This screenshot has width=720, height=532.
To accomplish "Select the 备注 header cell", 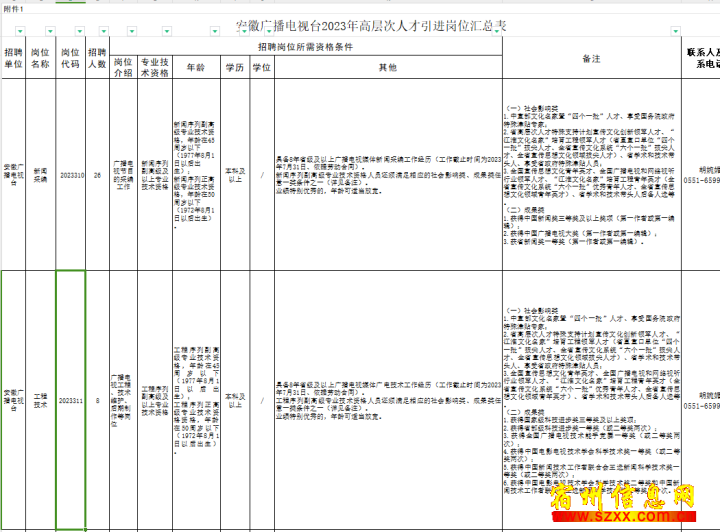I will click(592, 58).
